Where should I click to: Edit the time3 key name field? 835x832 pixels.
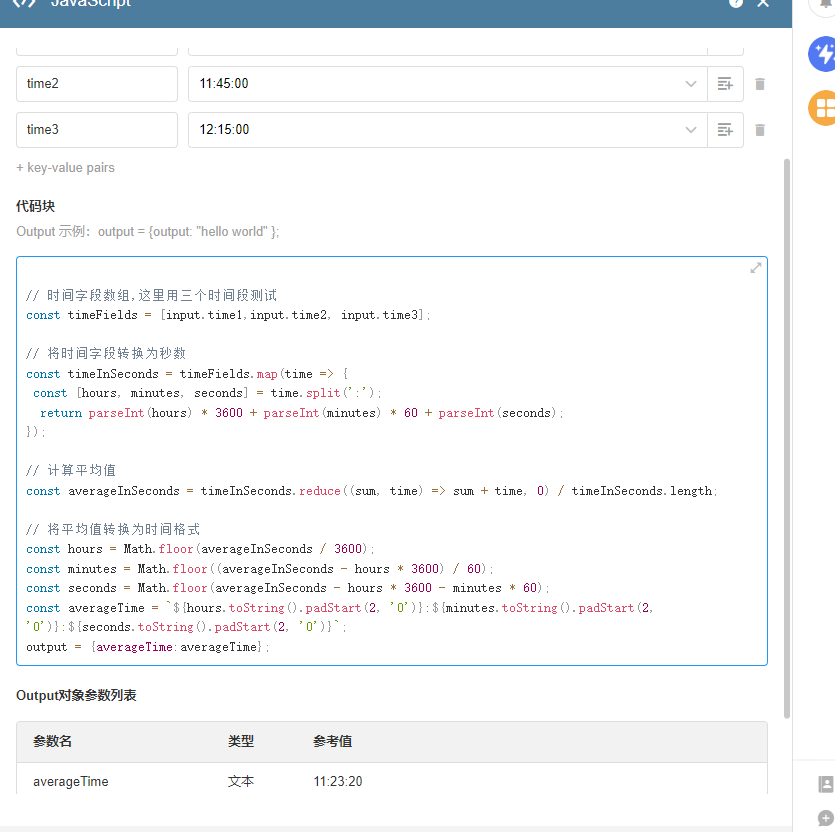click(x=97, y=130)
